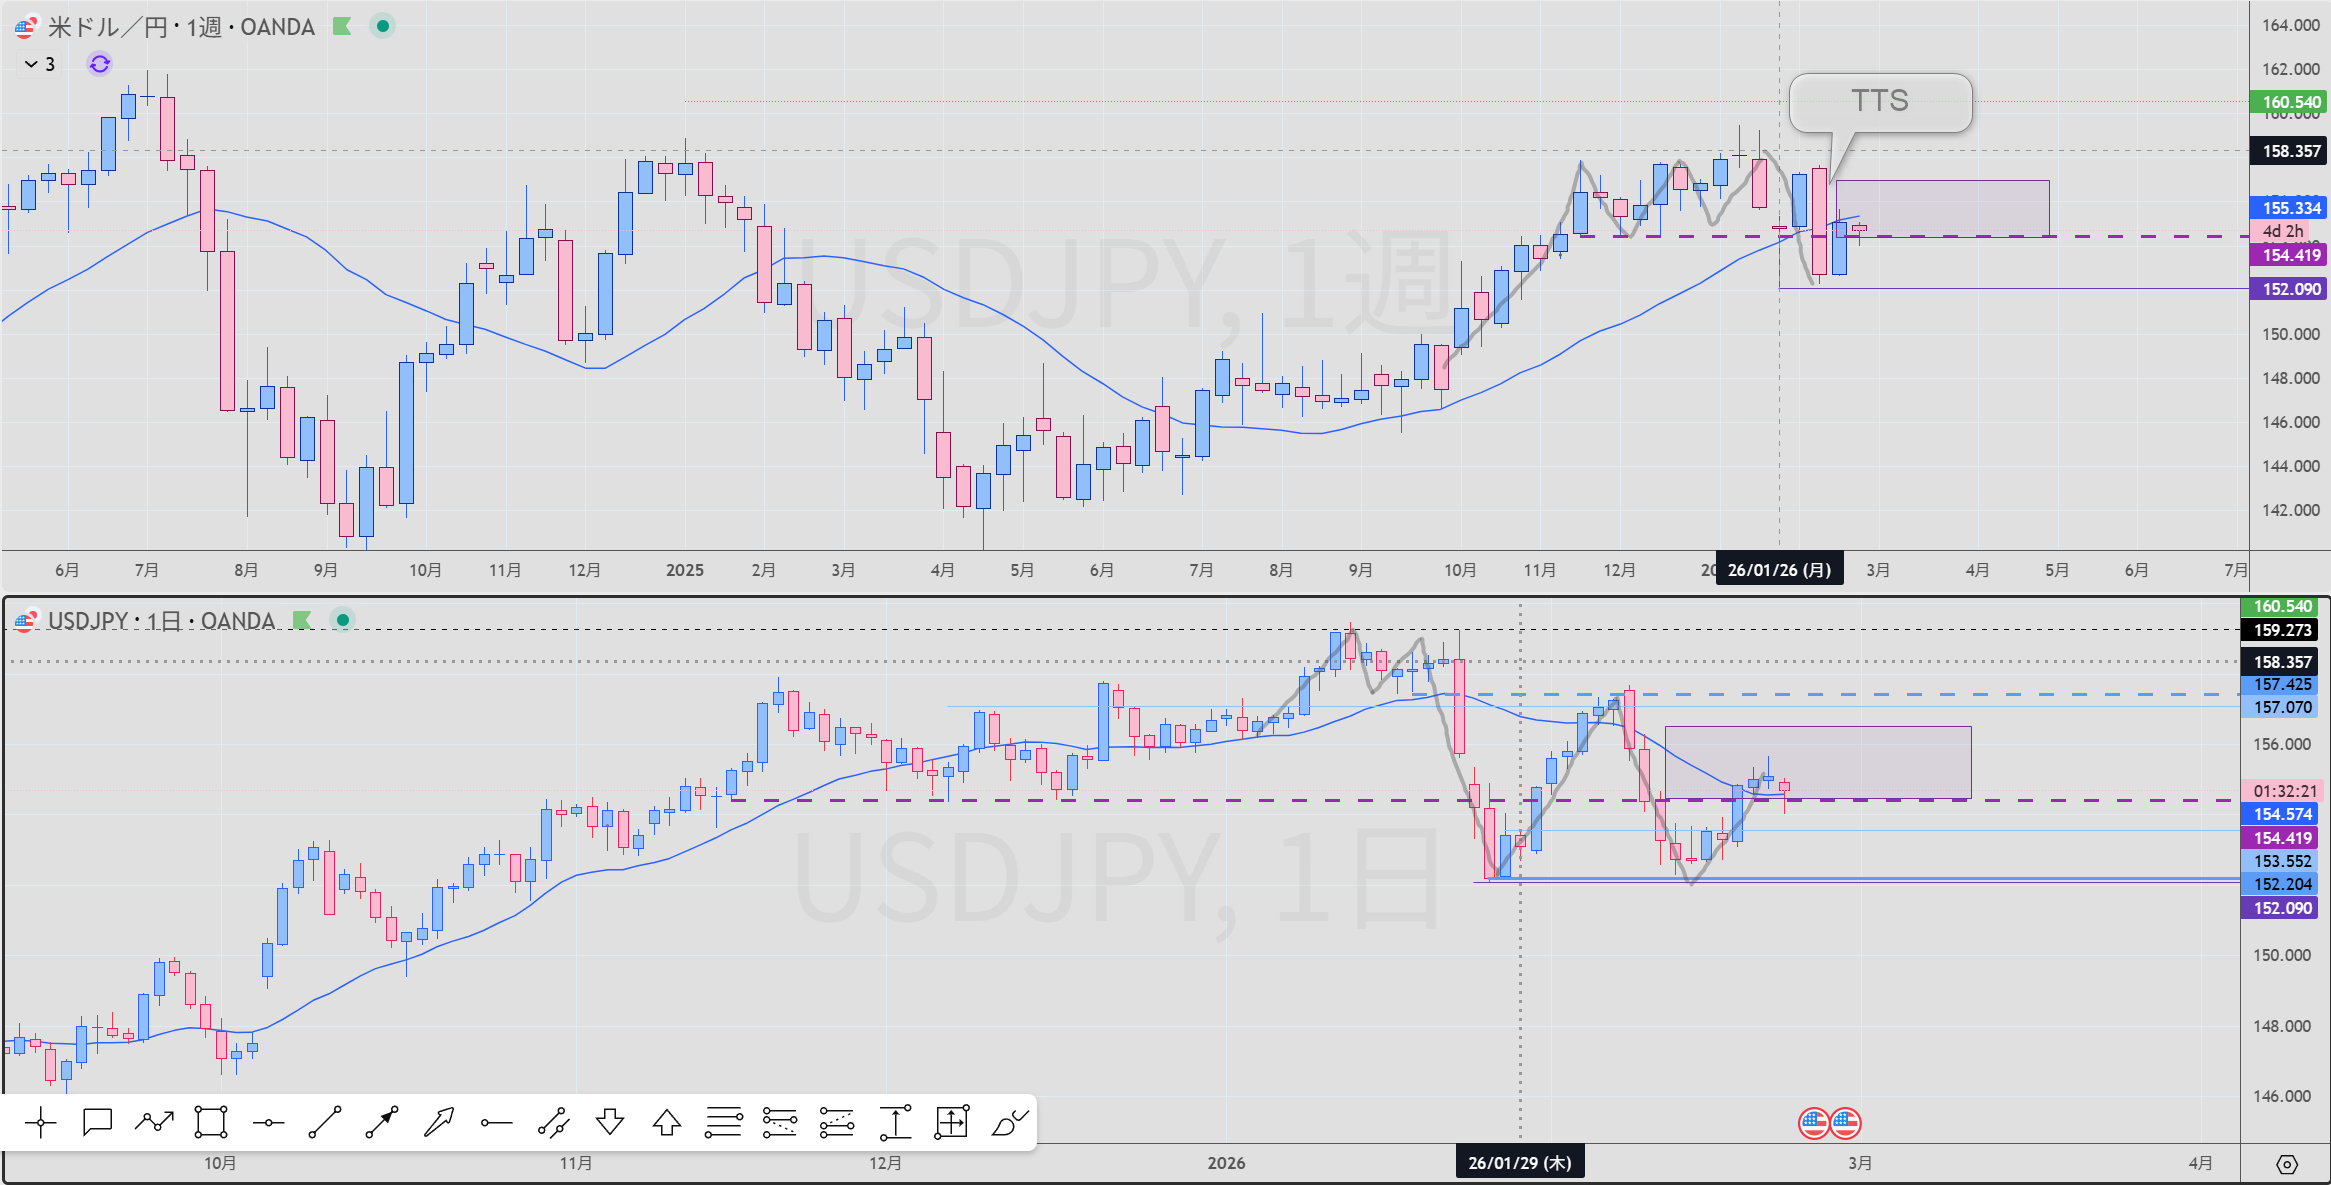Click the purple indicator refresh icon
This screenshot has height=1185, width=2331.
[99, 64]
